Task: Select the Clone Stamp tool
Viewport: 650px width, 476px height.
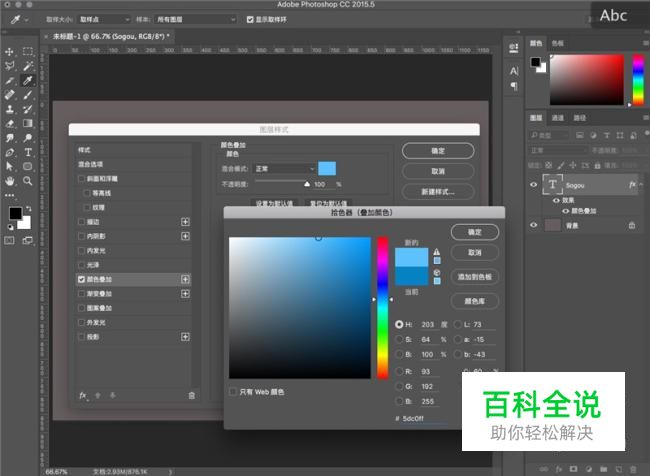Action: (9, 109)
